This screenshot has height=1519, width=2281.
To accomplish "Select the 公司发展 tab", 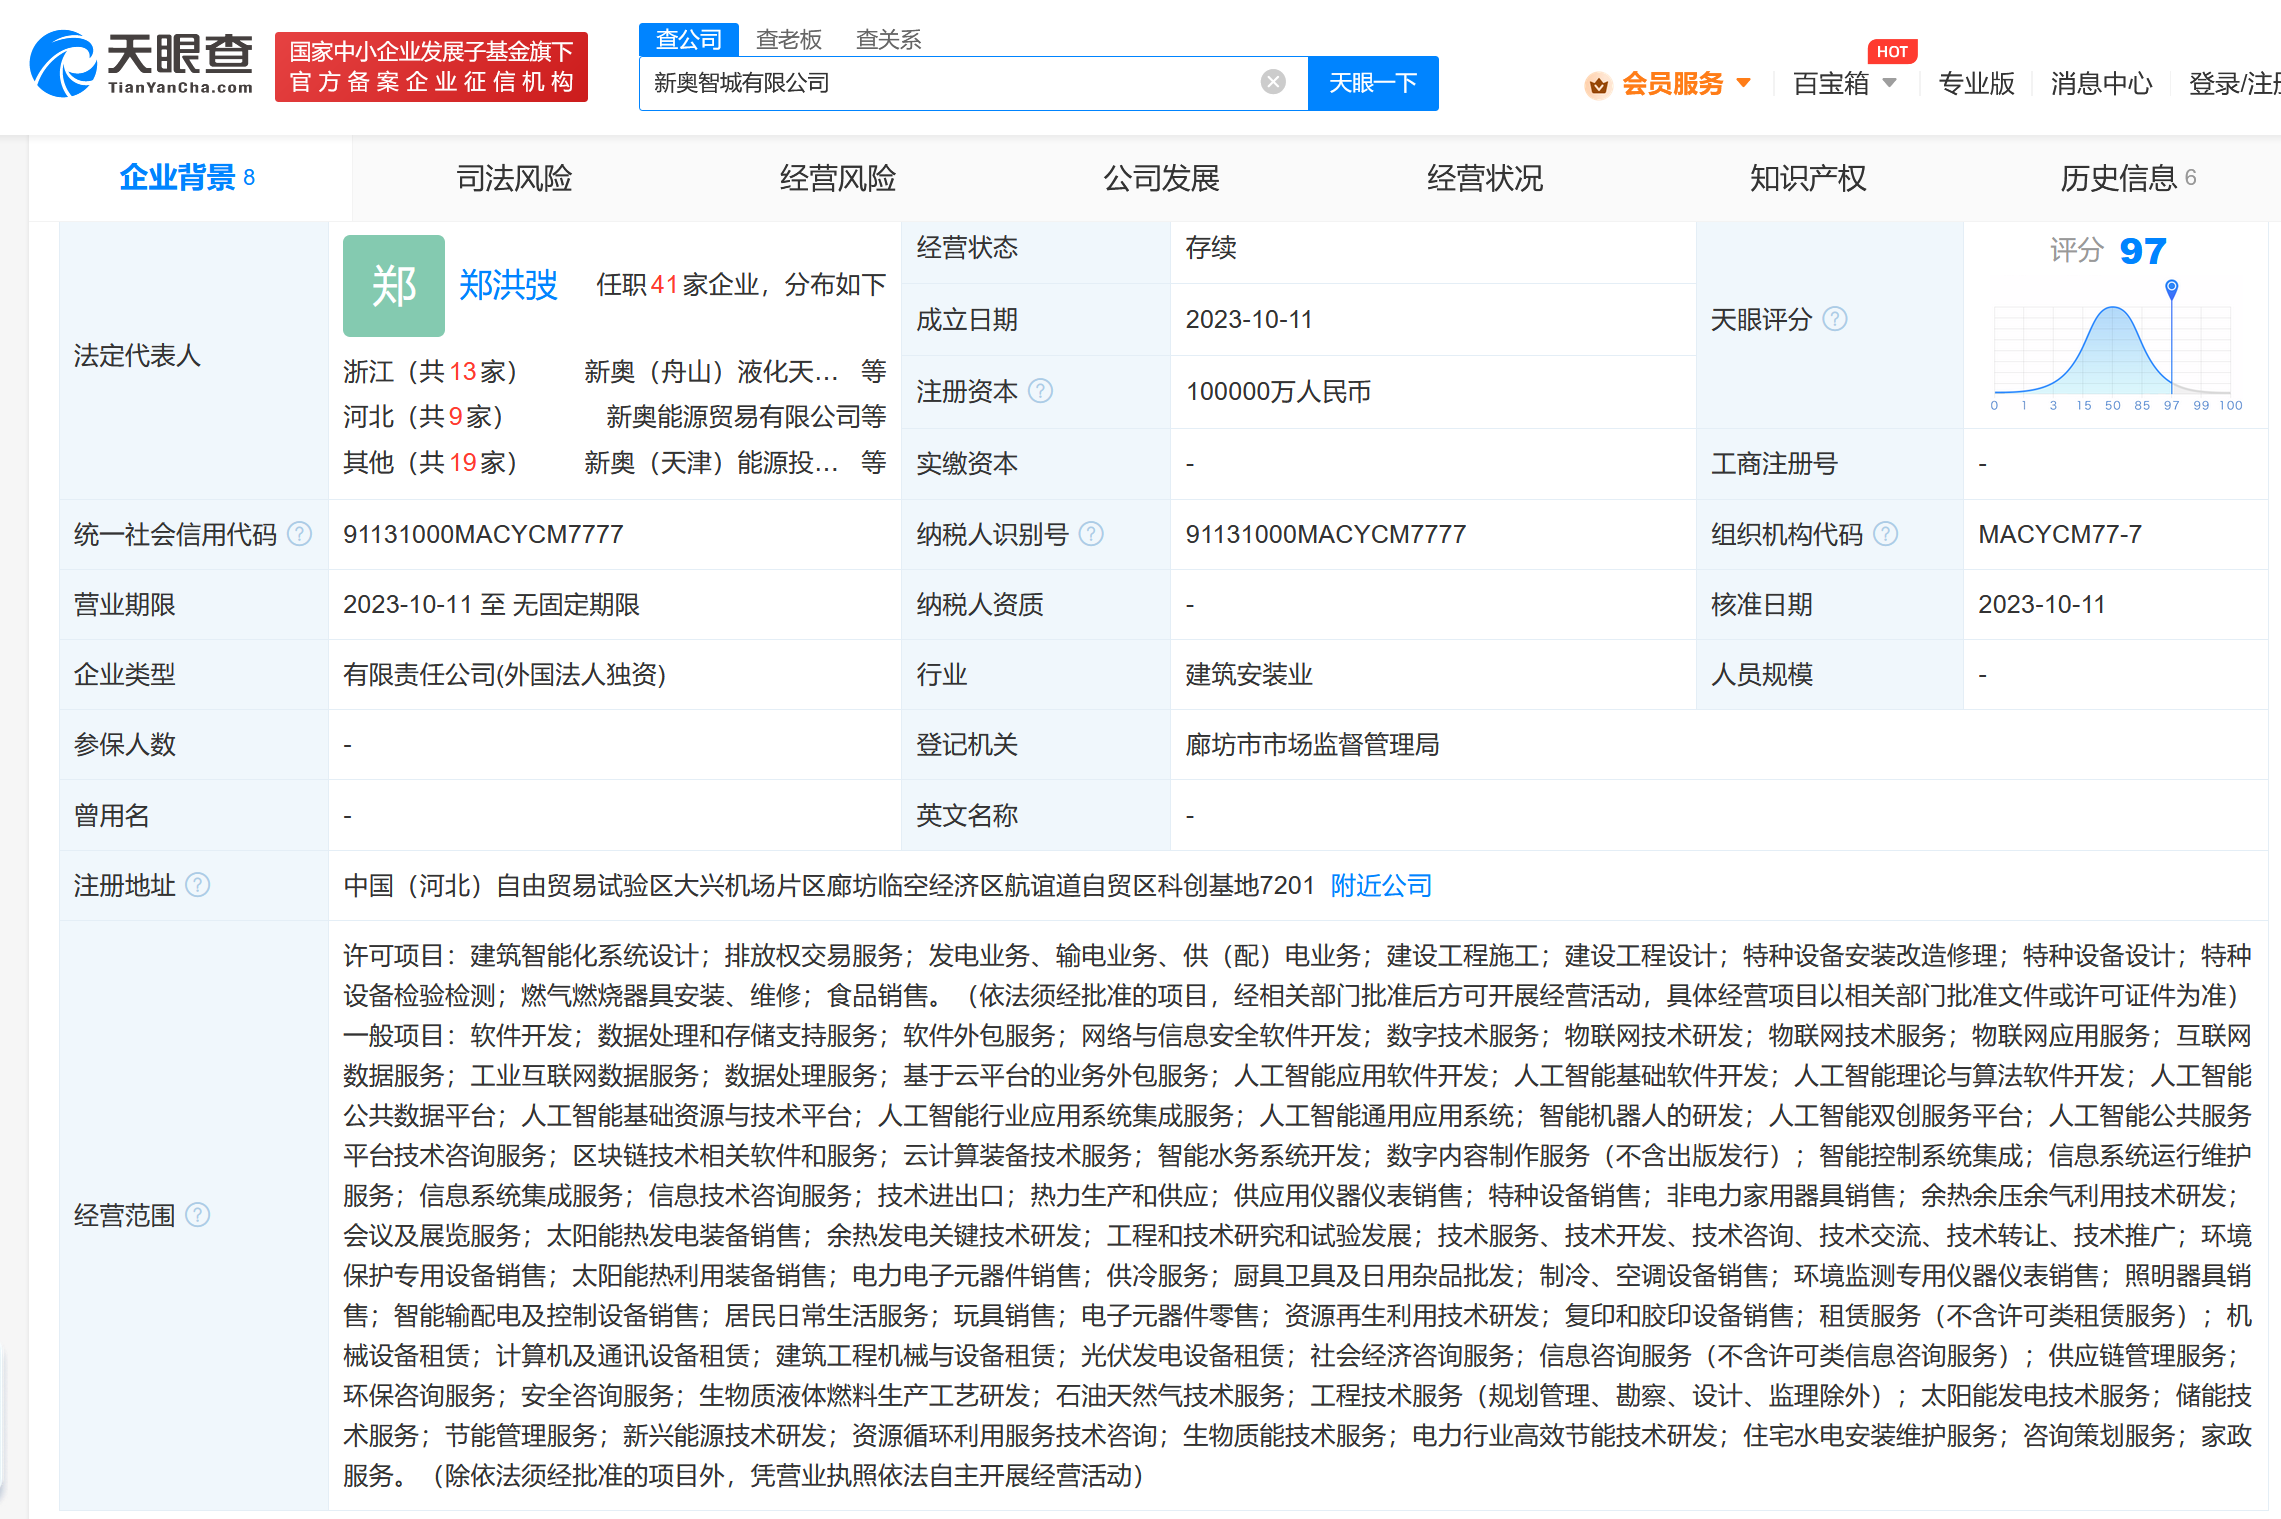I will [1161, 178].
